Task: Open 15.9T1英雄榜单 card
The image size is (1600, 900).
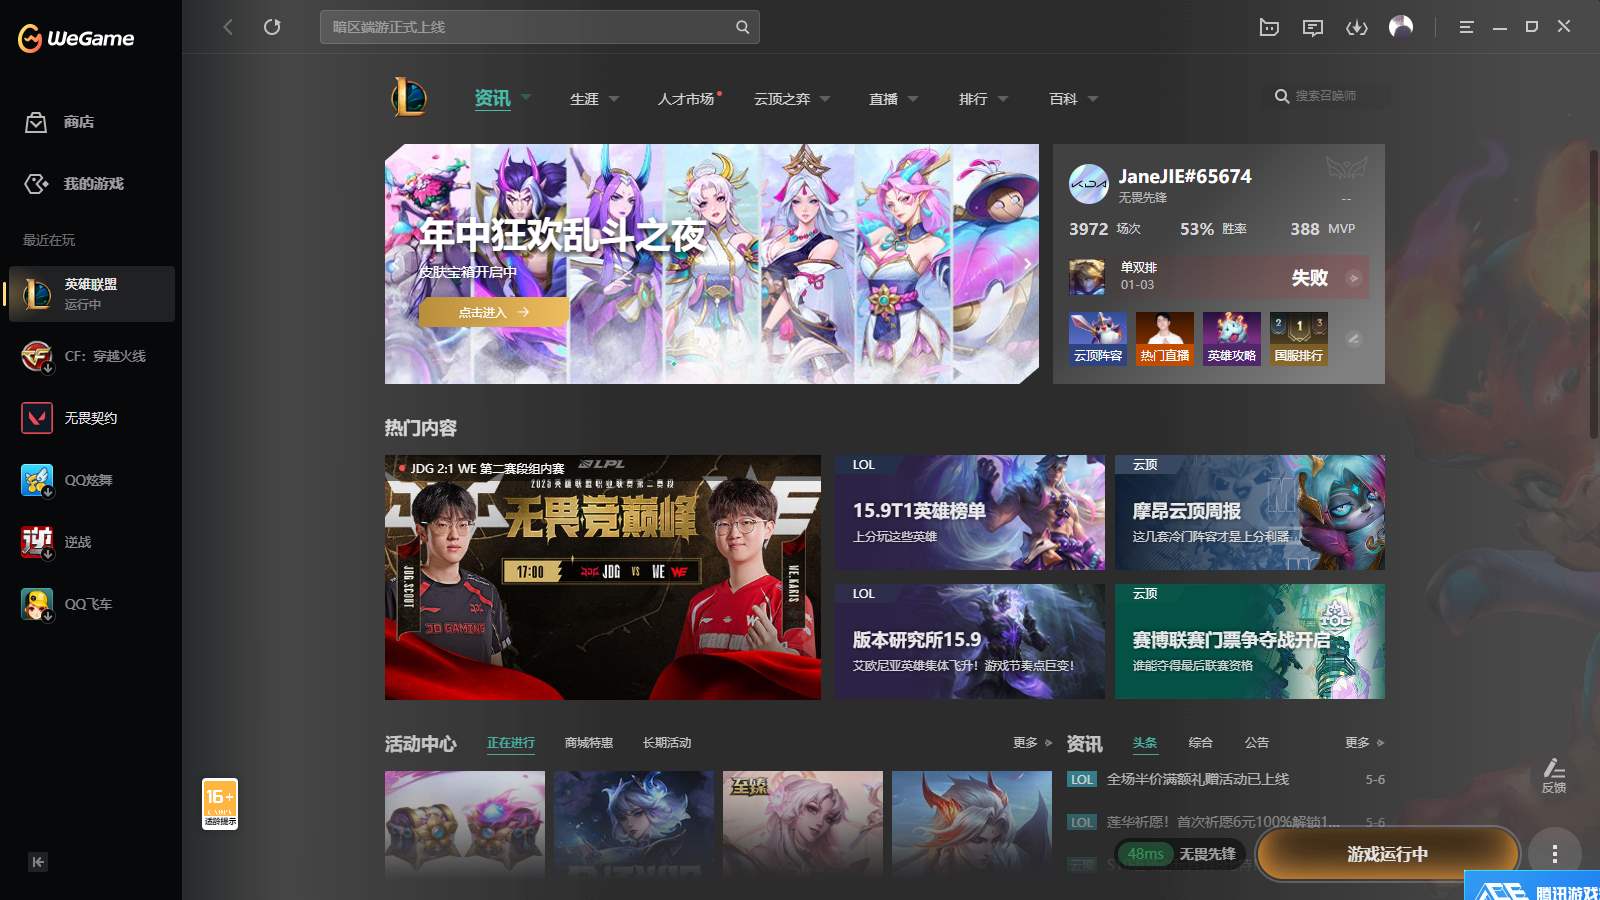Action: pos(970,512)
